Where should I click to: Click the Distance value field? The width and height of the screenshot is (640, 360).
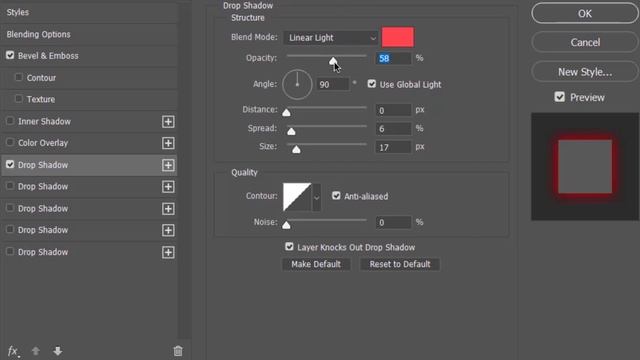[393, 110]
